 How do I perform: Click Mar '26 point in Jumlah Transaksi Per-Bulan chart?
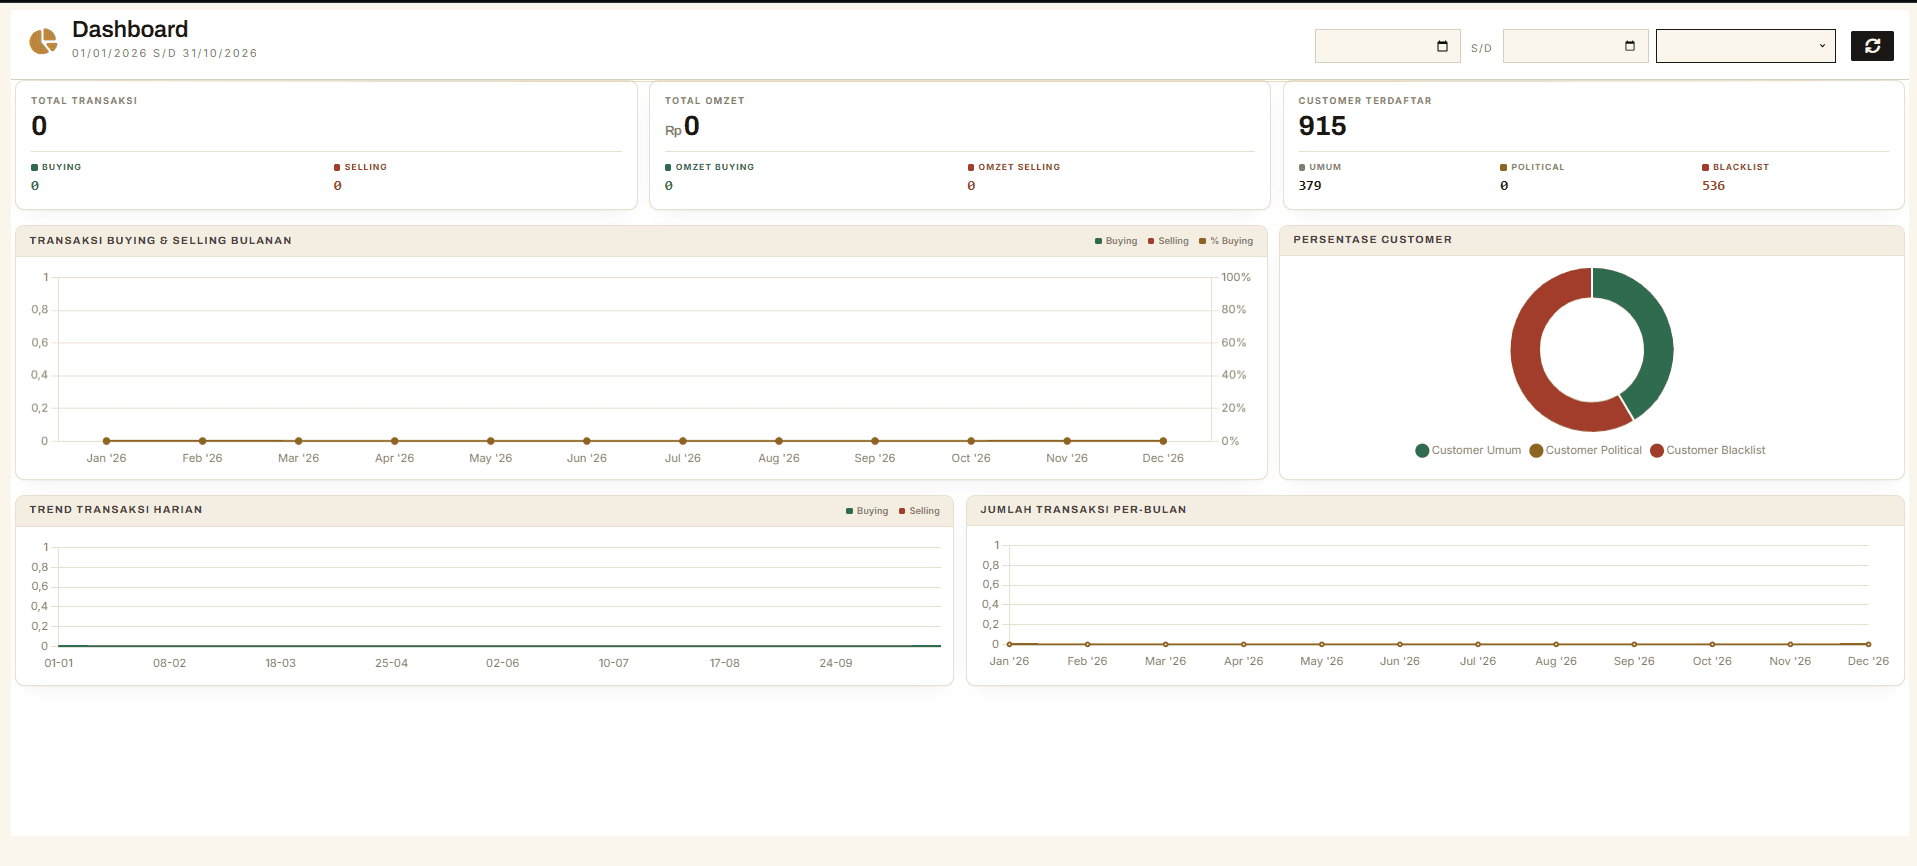pyautogui.click(x=1165, y=644)
